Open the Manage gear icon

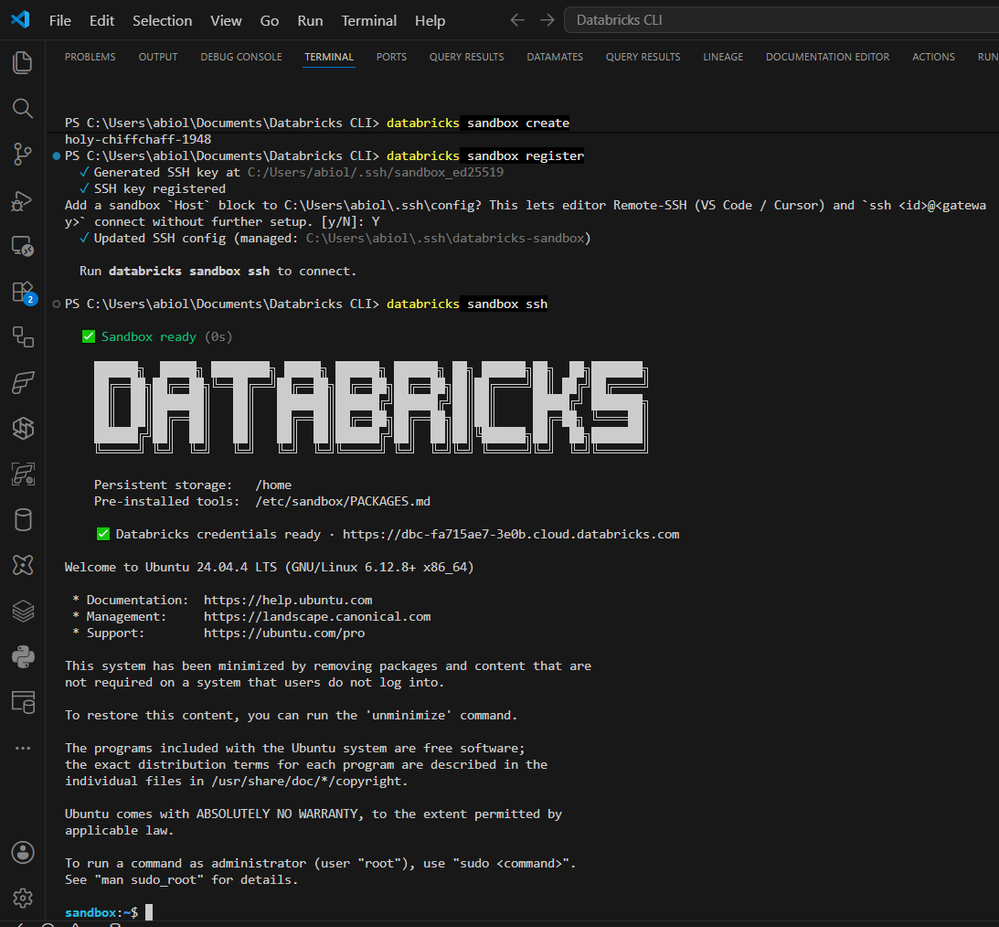(x=22, y=898)
